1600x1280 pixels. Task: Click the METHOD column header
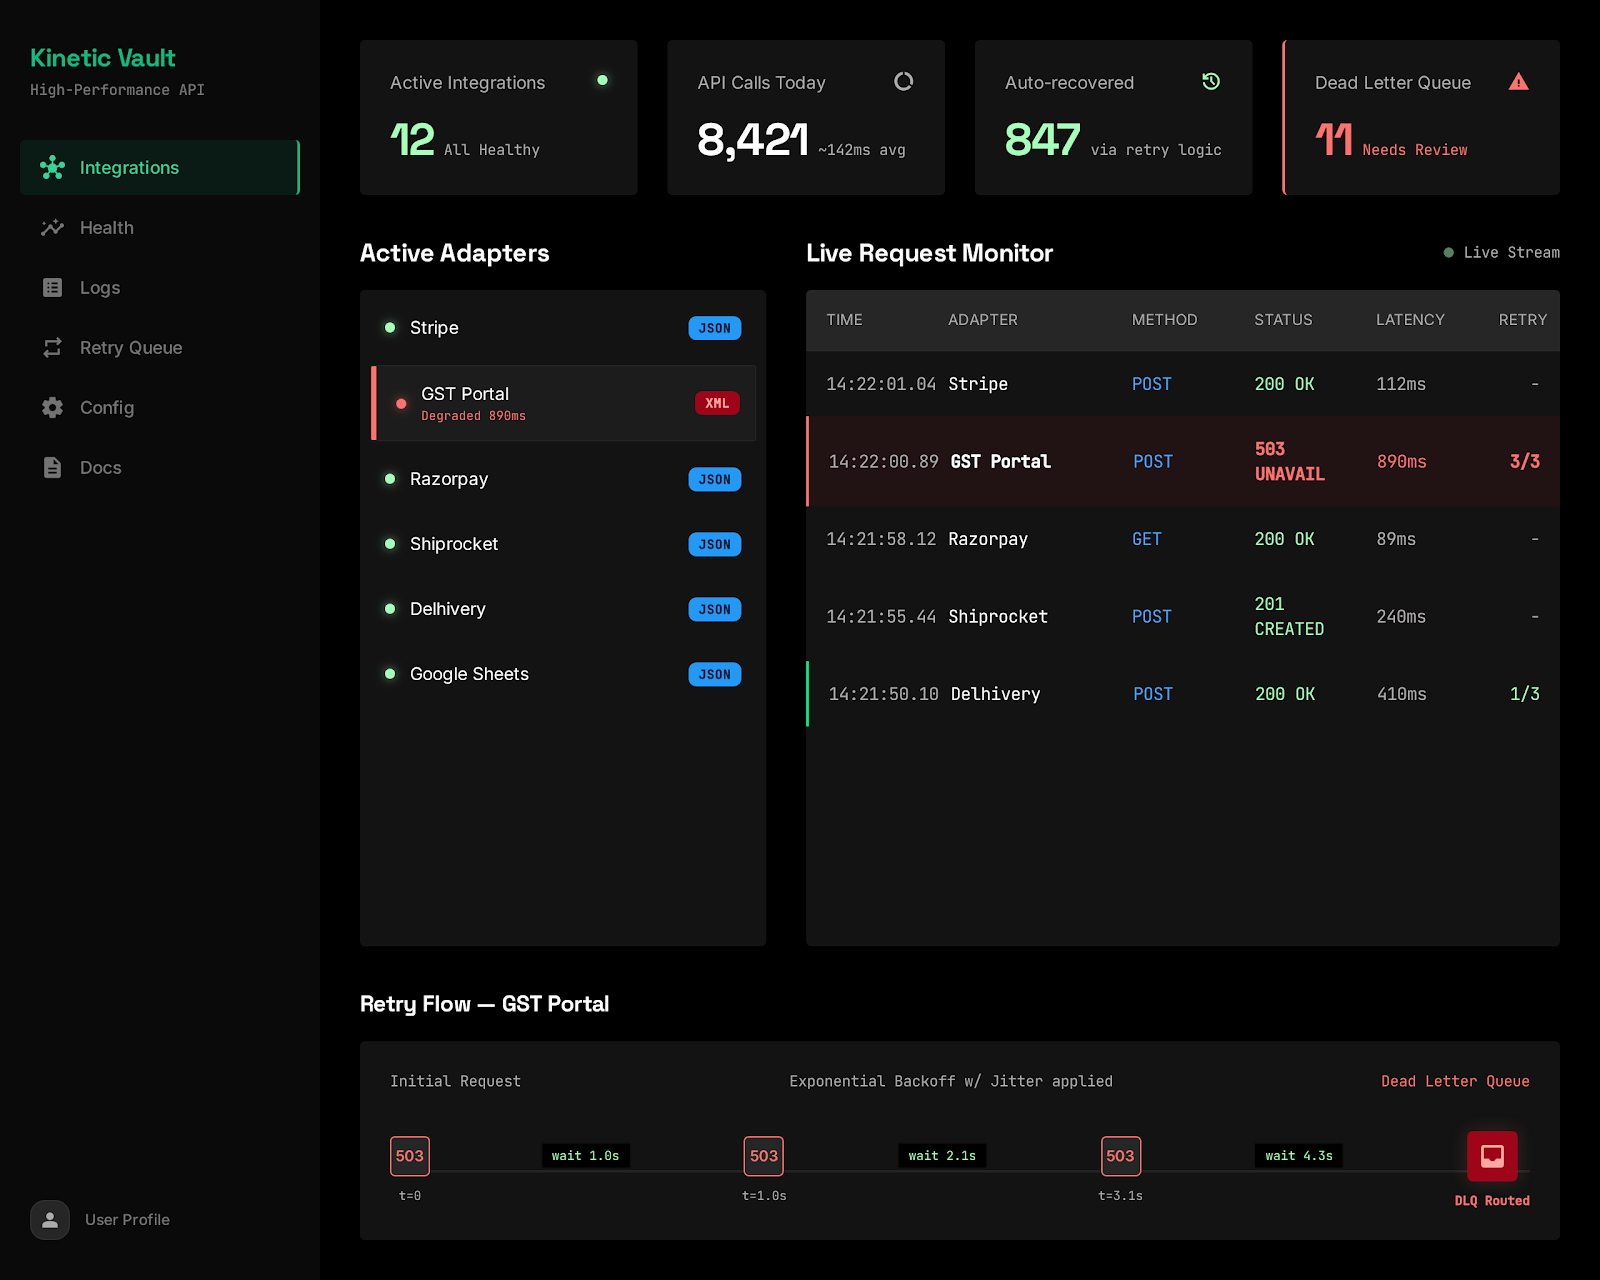[x=1164, y=320]
